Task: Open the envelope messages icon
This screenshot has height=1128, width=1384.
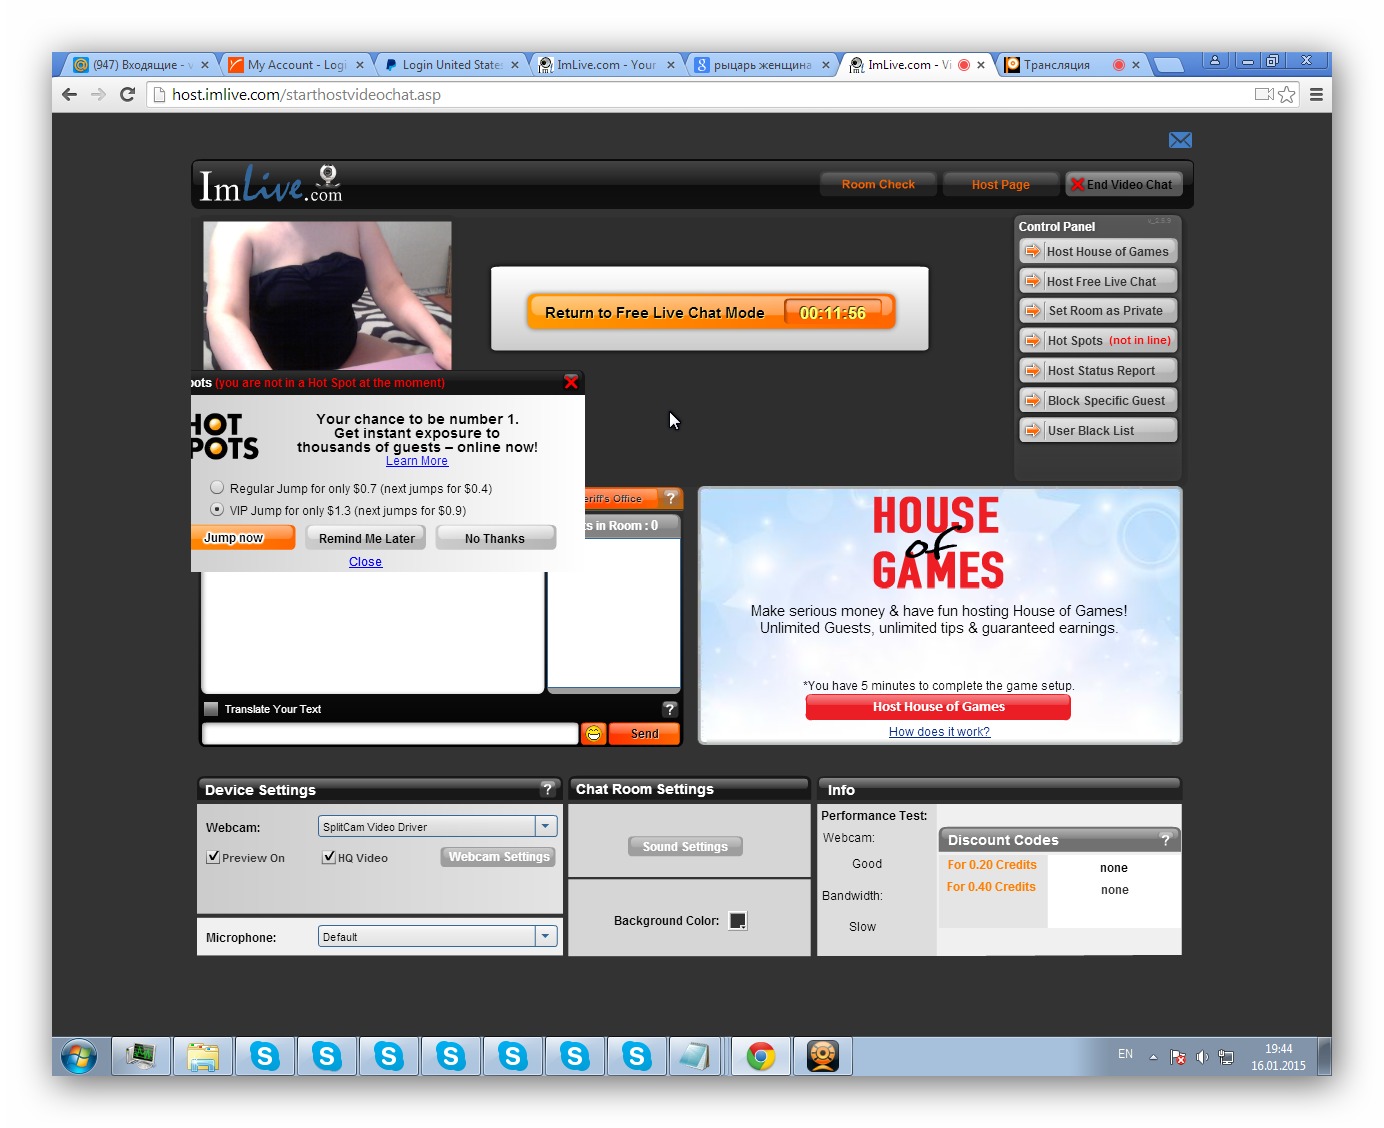Action: 1180,140
